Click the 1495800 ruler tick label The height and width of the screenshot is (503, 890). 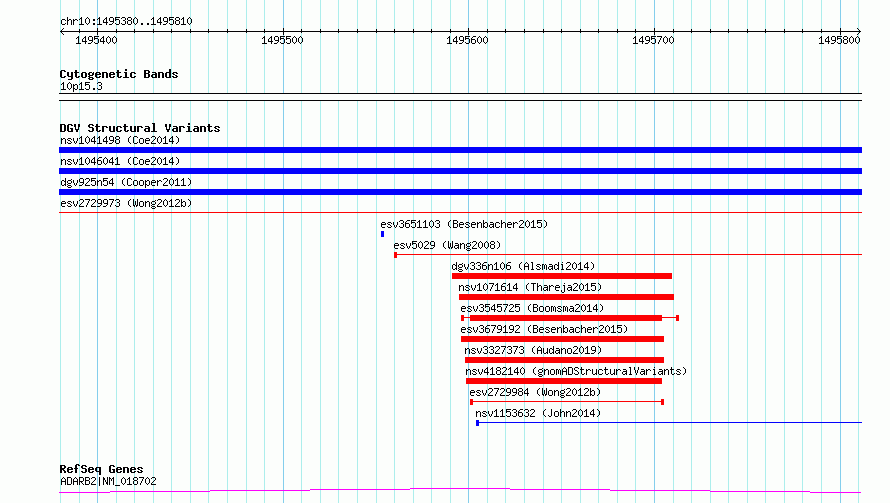(839, 40)
